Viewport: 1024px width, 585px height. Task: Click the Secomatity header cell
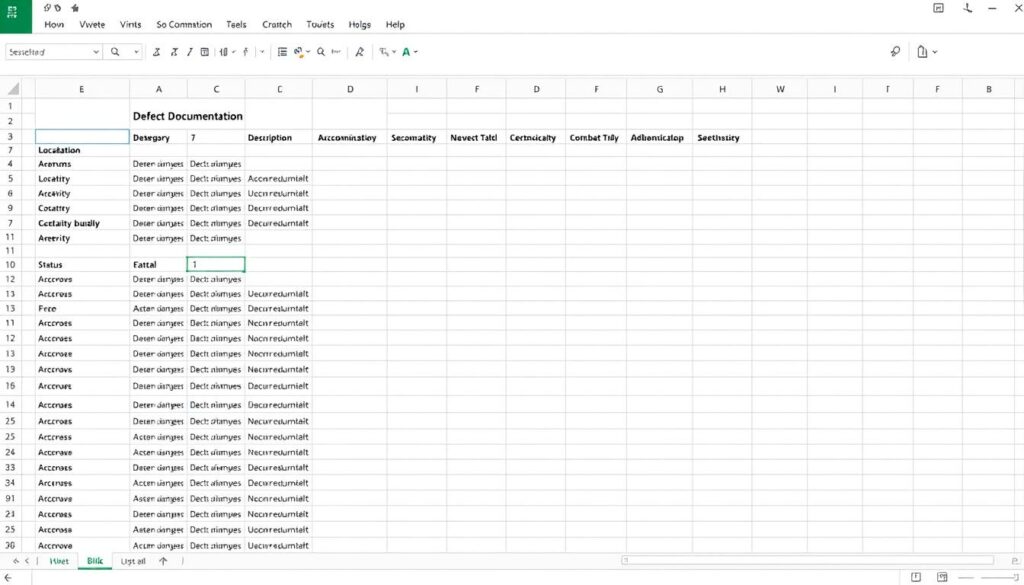coord(417,137)
